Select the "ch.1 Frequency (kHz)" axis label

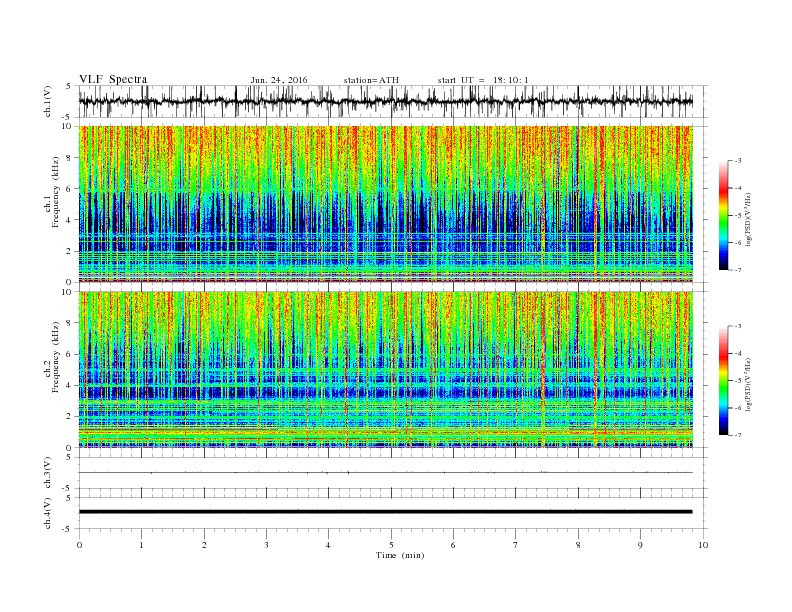[52, 192]
